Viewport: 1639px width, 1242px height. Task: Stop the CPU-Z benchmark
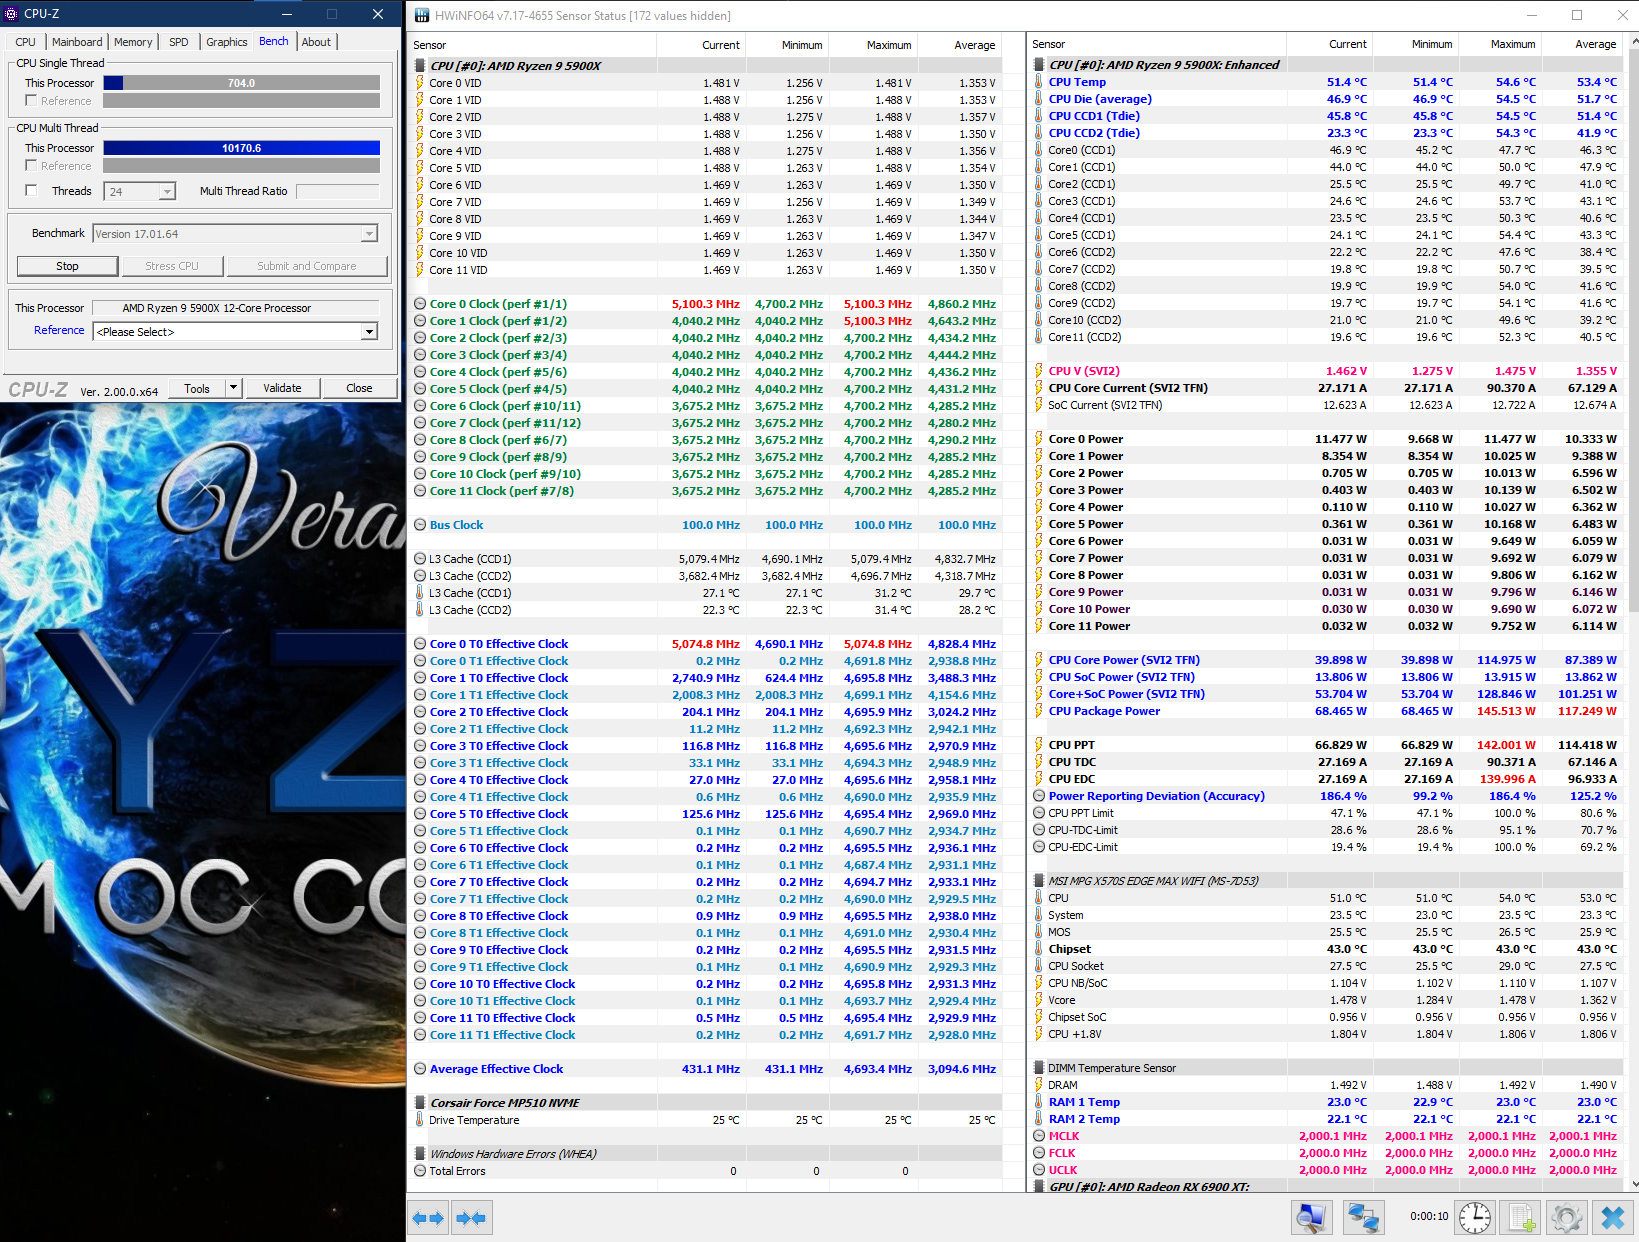[67, 266]
